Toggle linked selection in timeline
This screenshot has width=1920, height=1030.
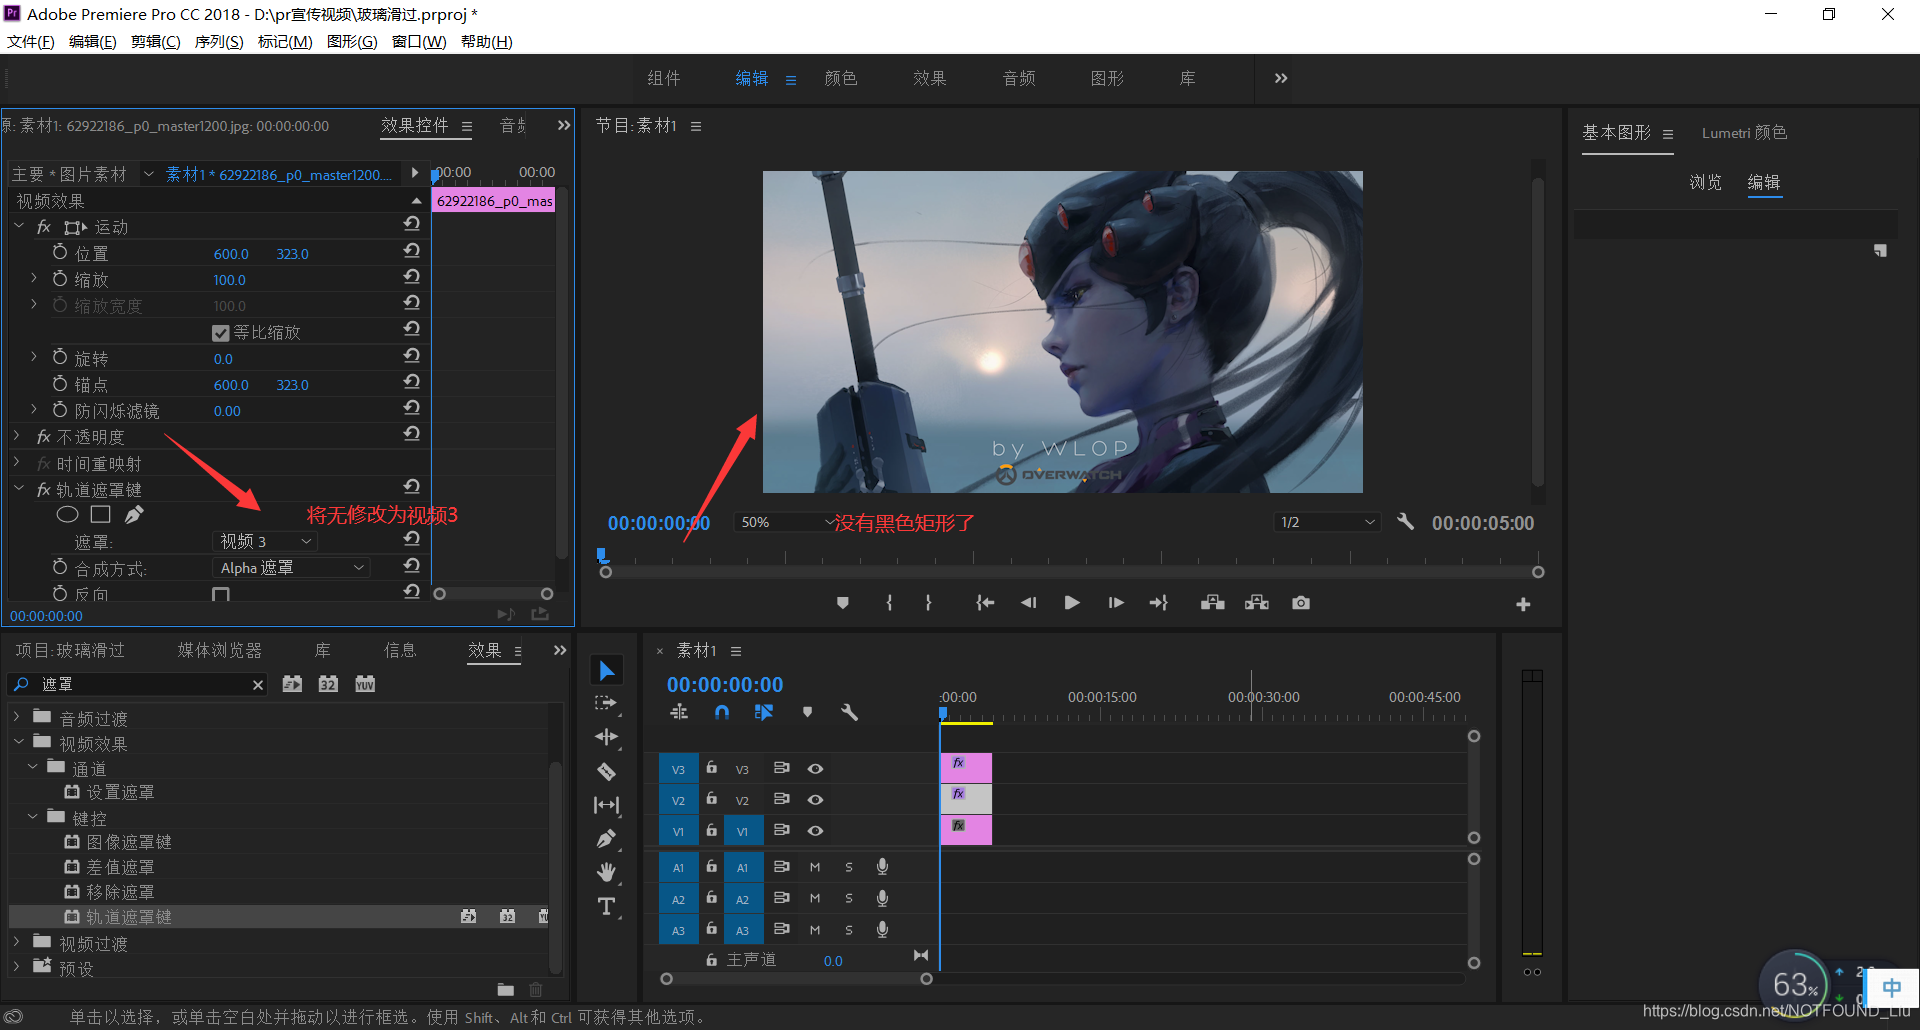click(x=764, y=712)
